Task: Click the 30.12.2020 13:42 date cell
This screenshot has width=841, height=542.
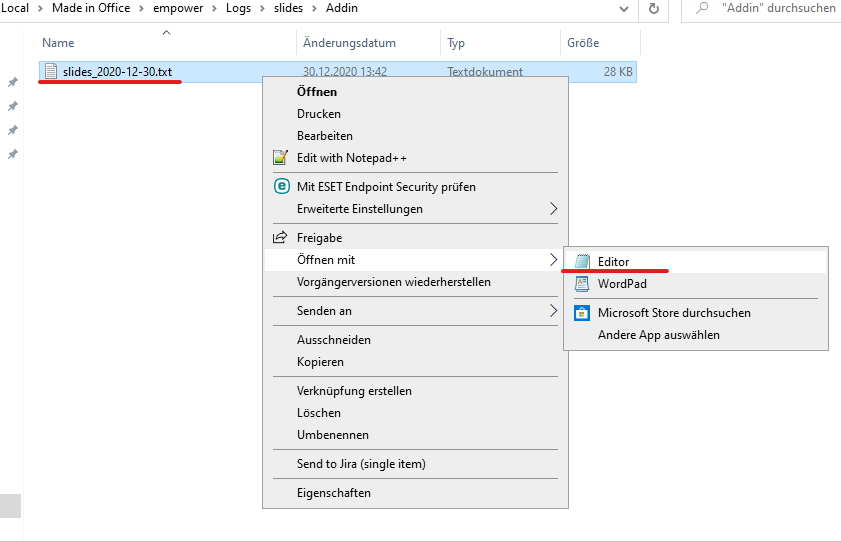Action: click(345, 71)
